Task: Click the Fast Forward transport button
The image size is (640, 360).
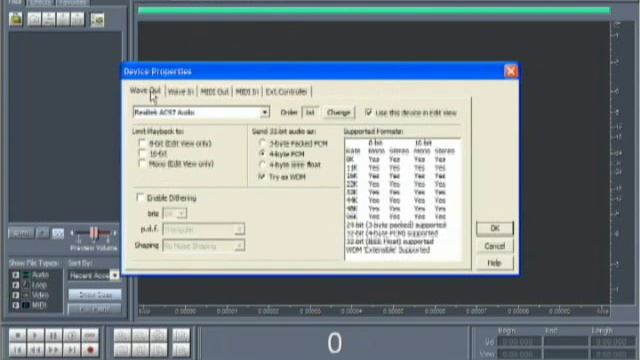Action: pos(53,350)
